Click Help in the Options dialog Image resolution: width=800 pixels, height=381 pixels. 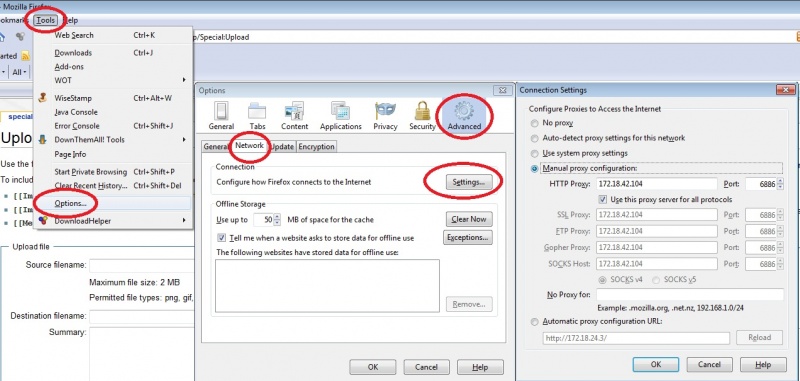480,367
